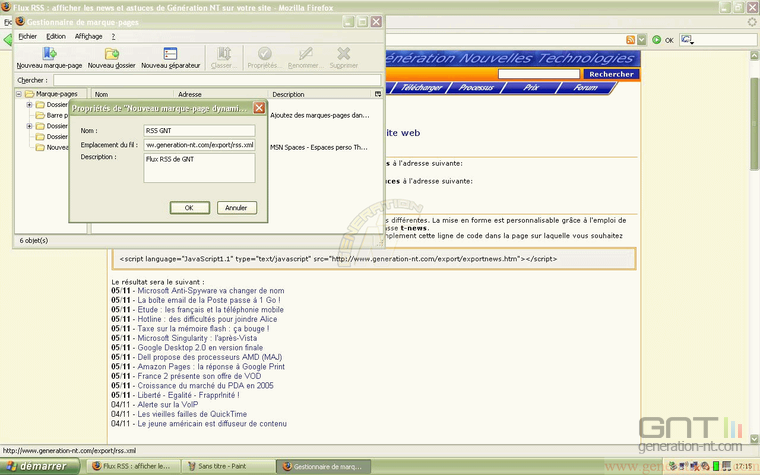The width and height of the screenshot is (760, 475).
Task: Select the Marque-pages root folder
Action: [x=51, y=94]
